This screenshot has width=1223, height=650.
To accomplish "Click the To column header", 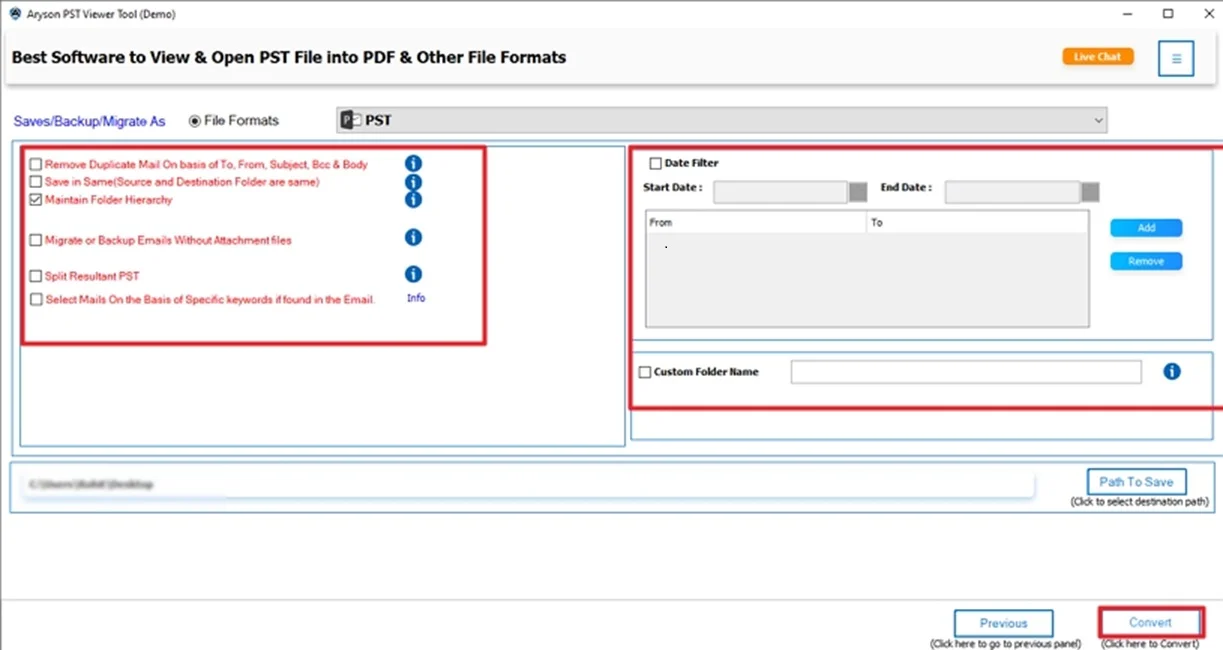I will tap(977, 222).
